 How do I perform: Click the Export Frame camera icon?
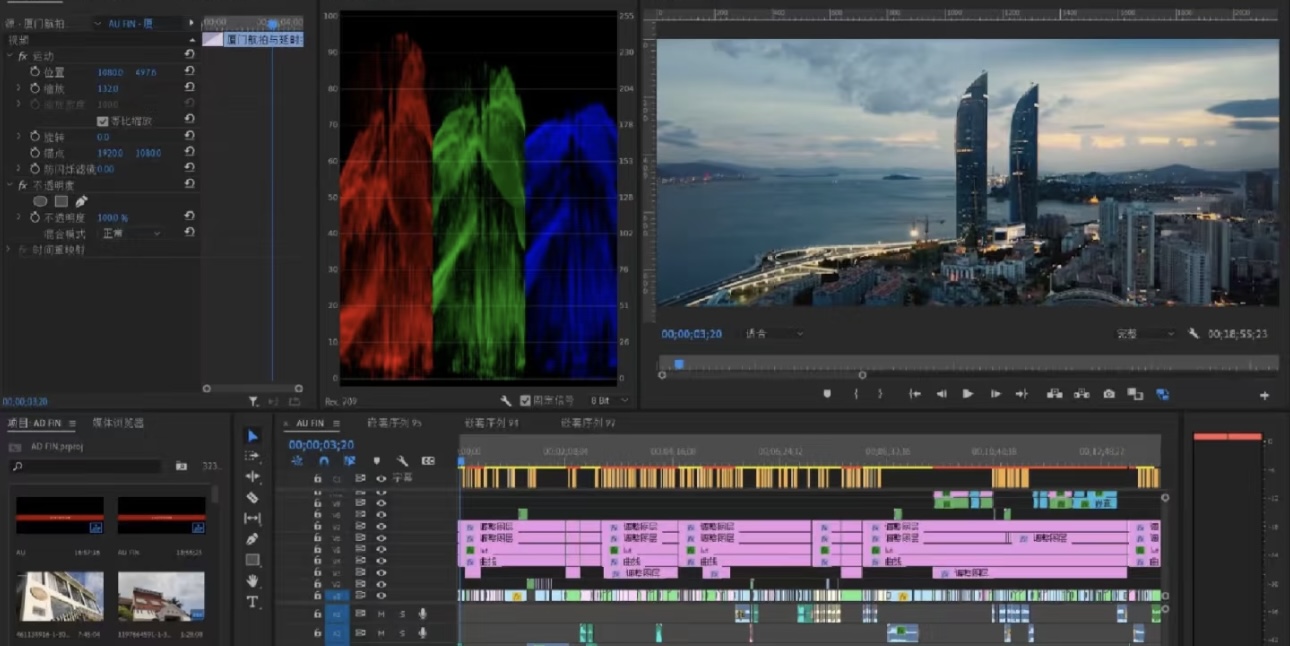coord(1109,394)
